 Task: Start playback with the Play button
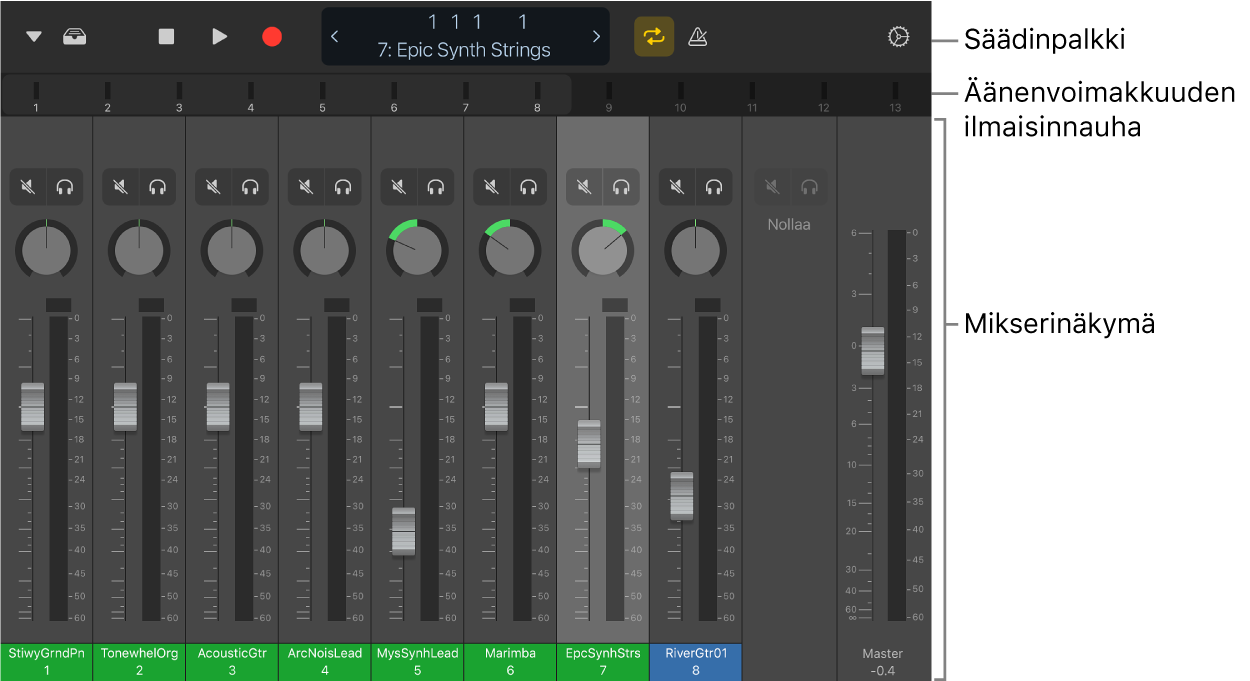pyautogui.click(x=219, y=37)
